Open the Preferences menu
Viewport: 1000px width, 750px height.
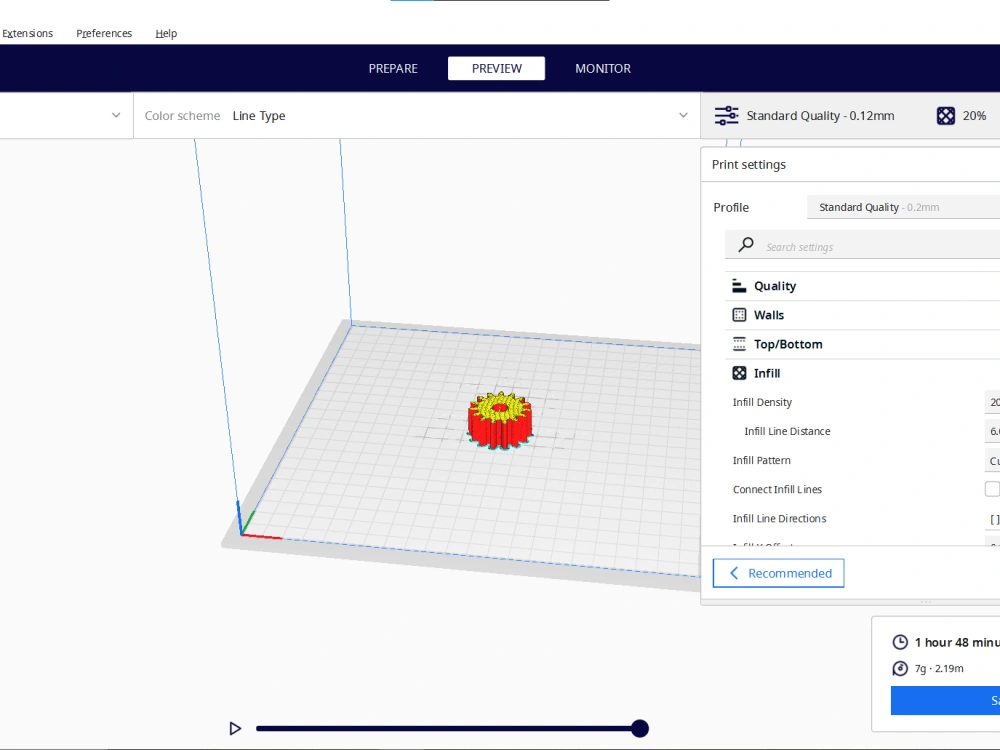click(104, 33)
